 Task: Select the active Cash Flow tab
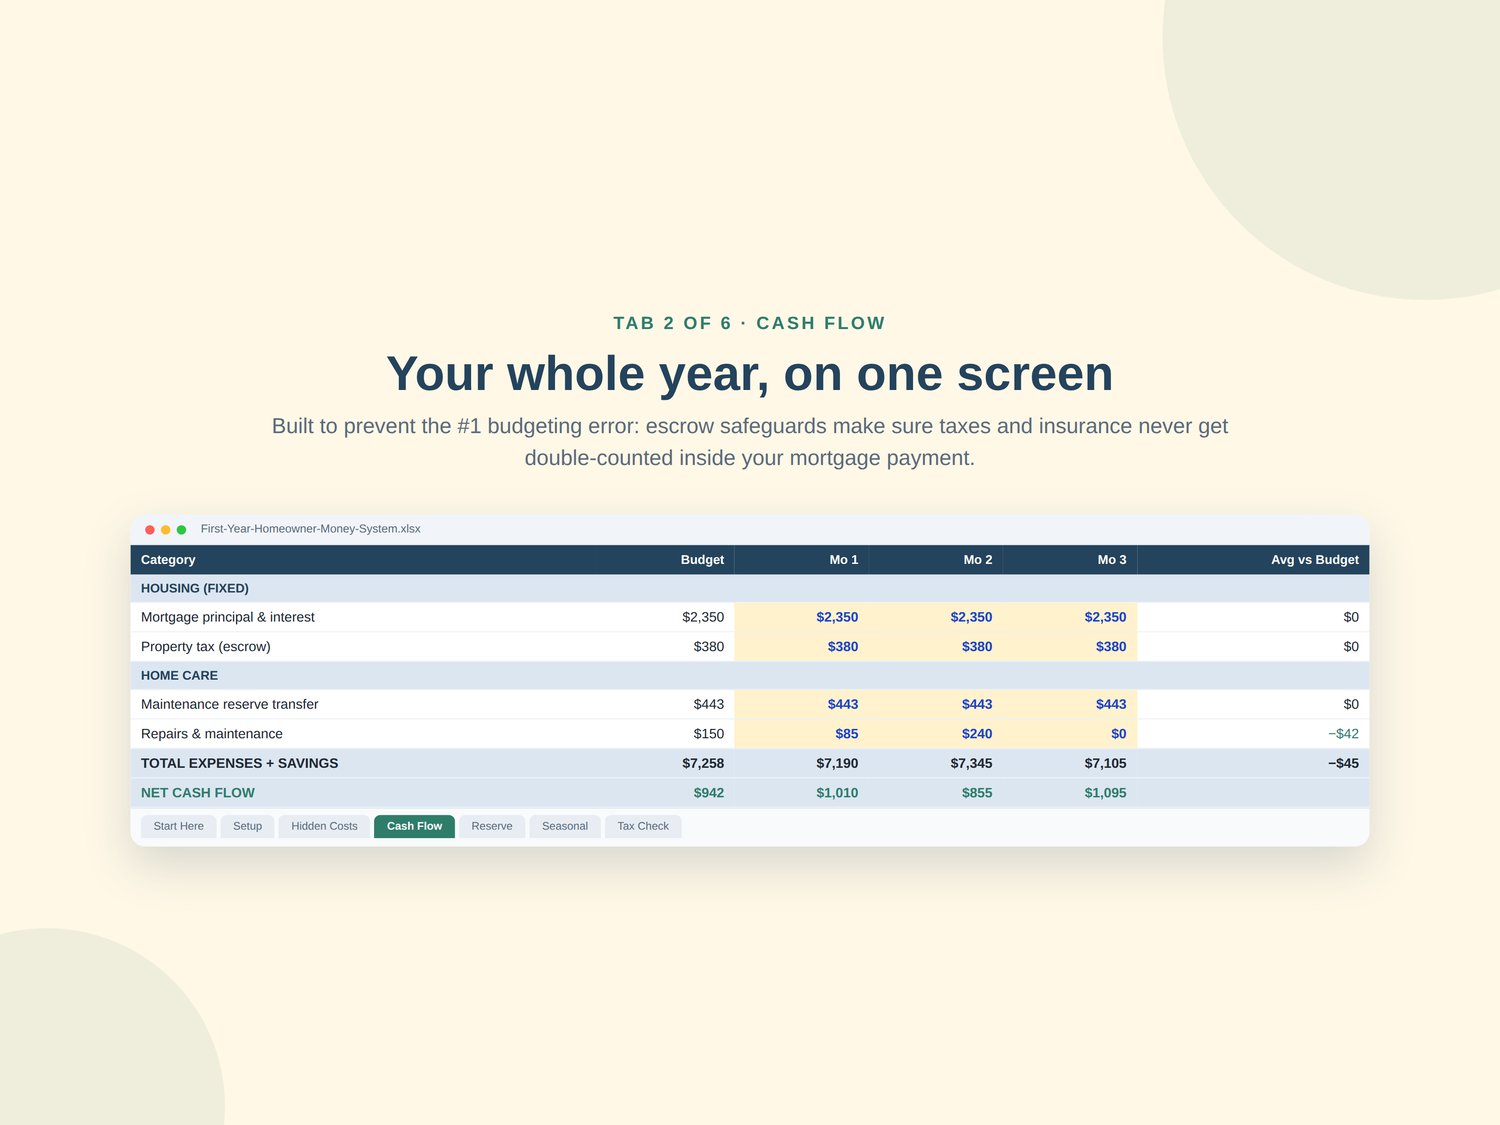[x=414, y=826]
